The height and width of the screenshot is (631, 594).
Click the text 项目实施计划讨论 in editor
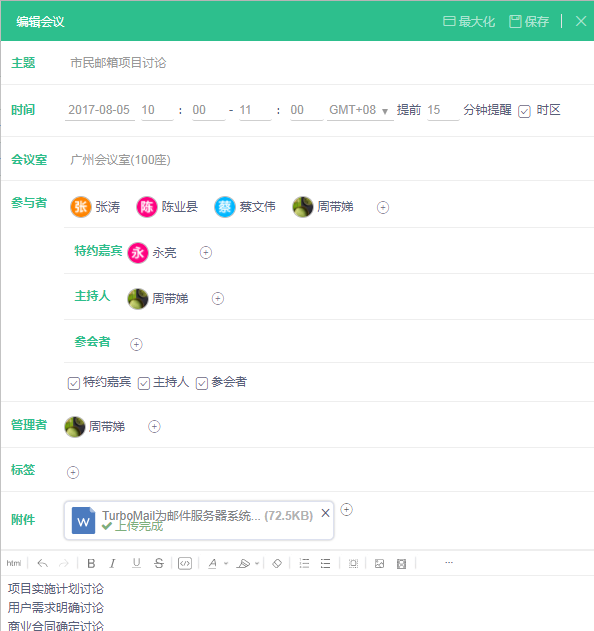coord(56,589)
